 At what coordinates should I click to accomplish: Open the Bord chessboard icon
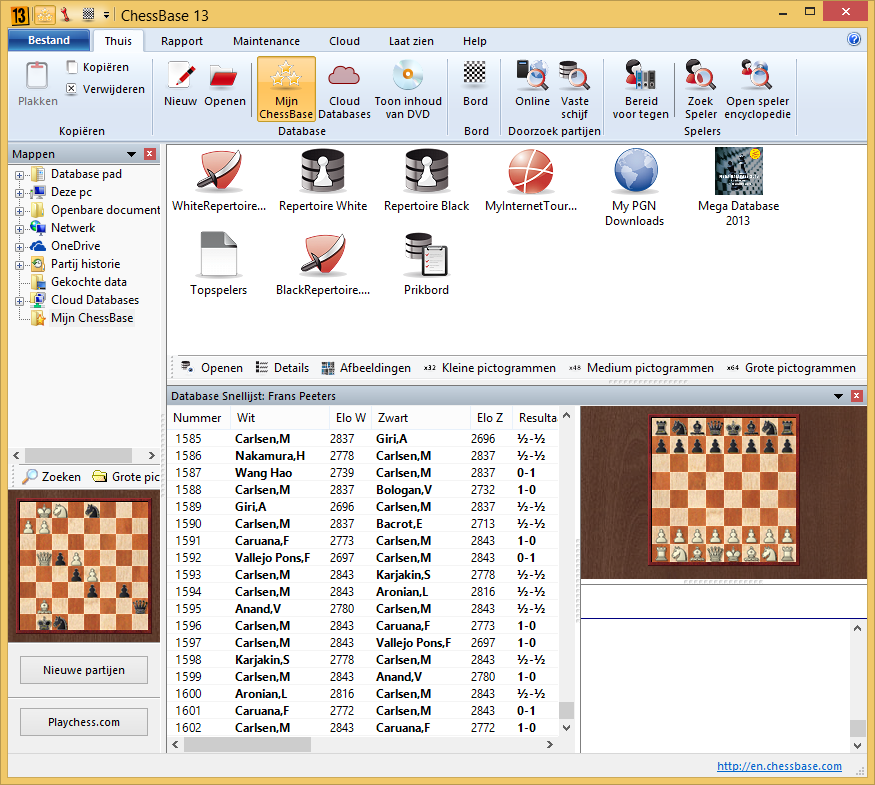click(x=475, y=76)
